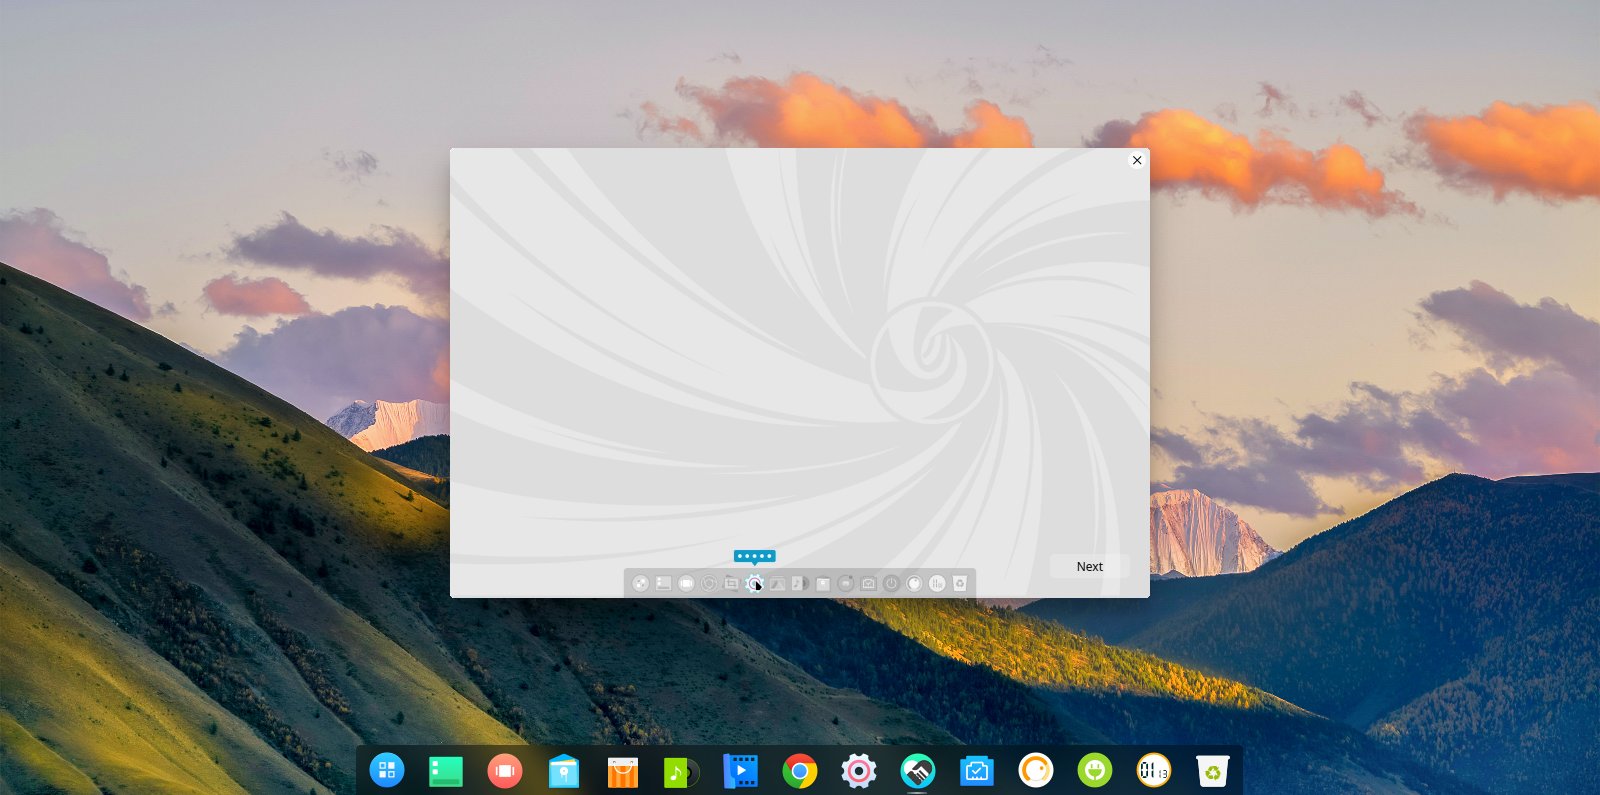
Task: Click the orange circle icon in the dock
Action: (x=1036, y=770)
